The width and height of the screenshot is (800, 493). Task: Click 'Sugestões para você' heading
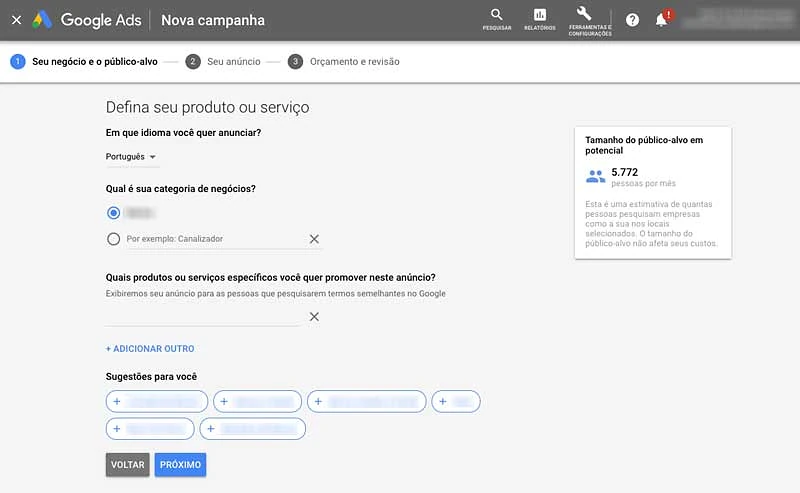point(151,377)
